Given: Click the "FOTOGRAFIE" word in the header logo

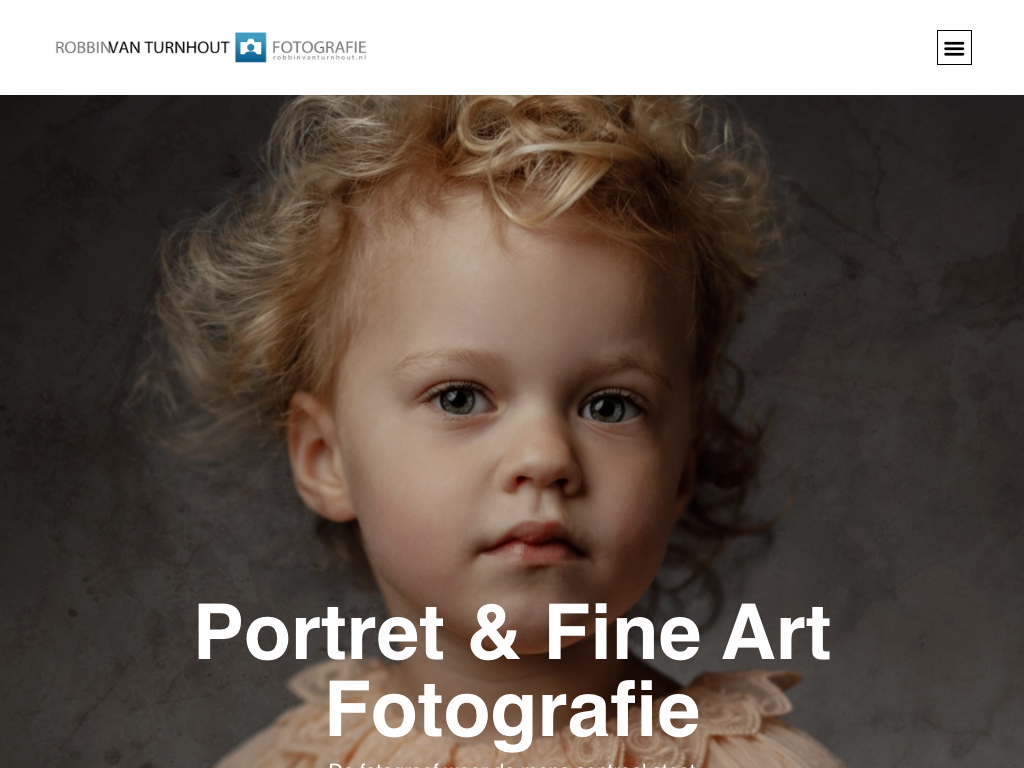Looking at the screenshot, I should click(319, 46).
